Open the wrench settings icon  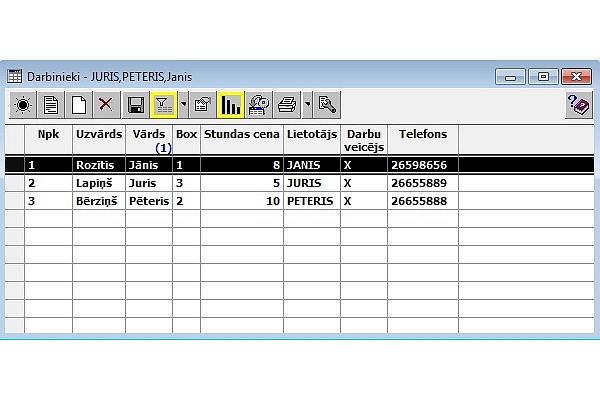point(326,104)
